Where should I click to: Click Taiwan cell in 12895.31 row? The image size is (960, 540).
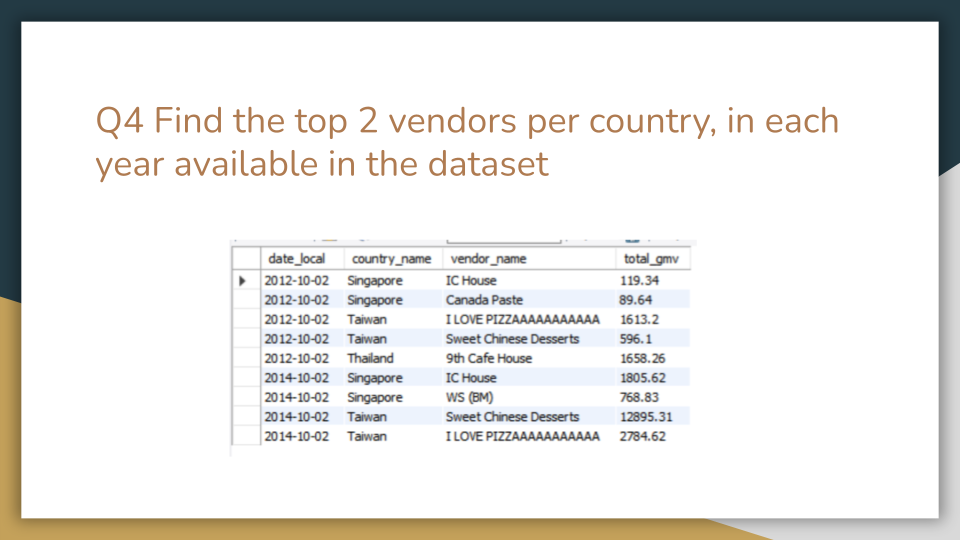pos(367,417)
